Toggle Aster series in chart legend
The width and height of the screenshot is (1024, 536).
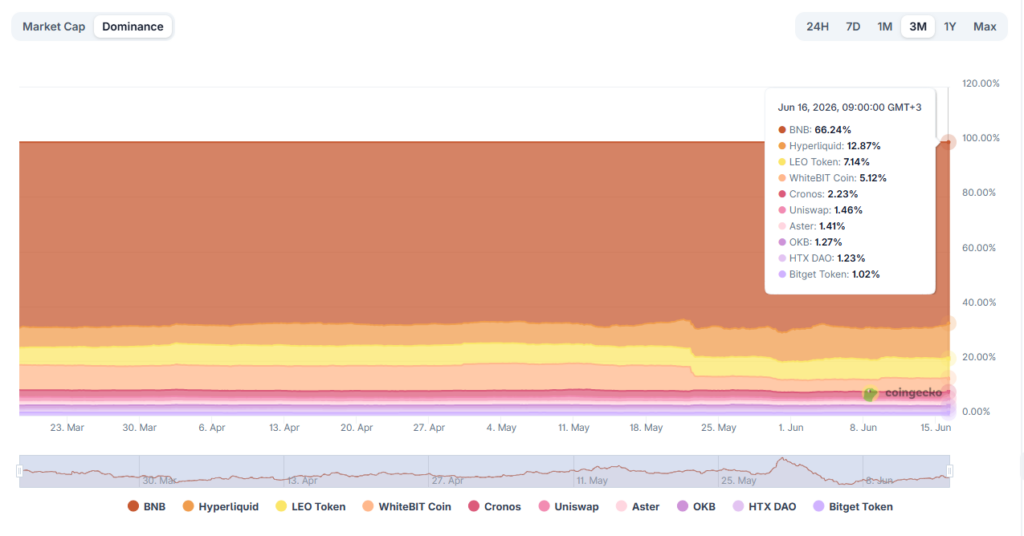click(637, 507)
